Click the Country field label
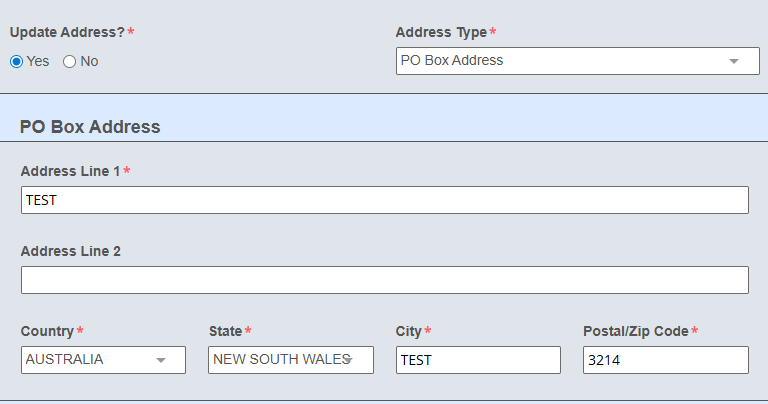Image resolution: width=768 pixels, height=404 pixels. (x=47, y=332)
